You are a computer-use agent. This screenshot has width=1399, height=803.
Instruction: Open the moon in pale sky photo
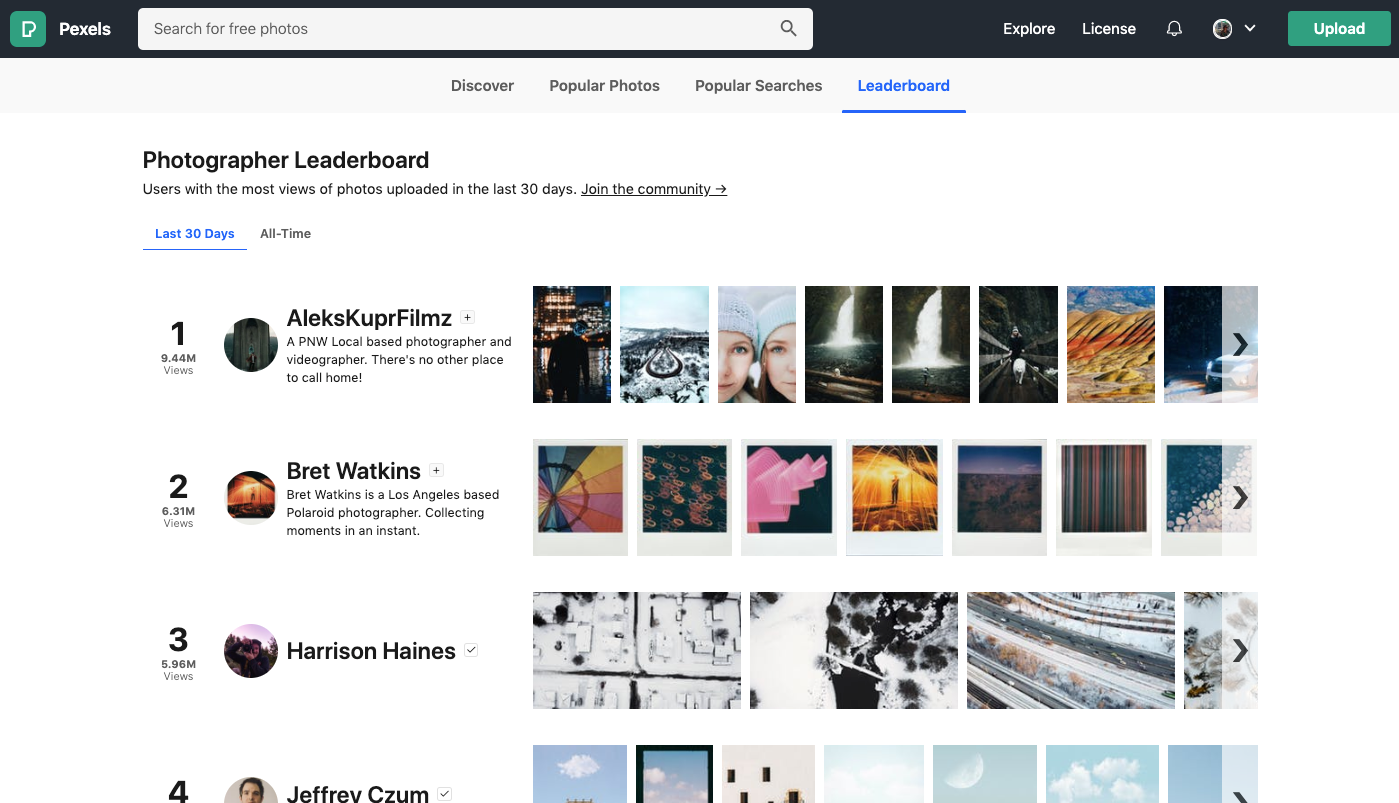coord(985,774)
